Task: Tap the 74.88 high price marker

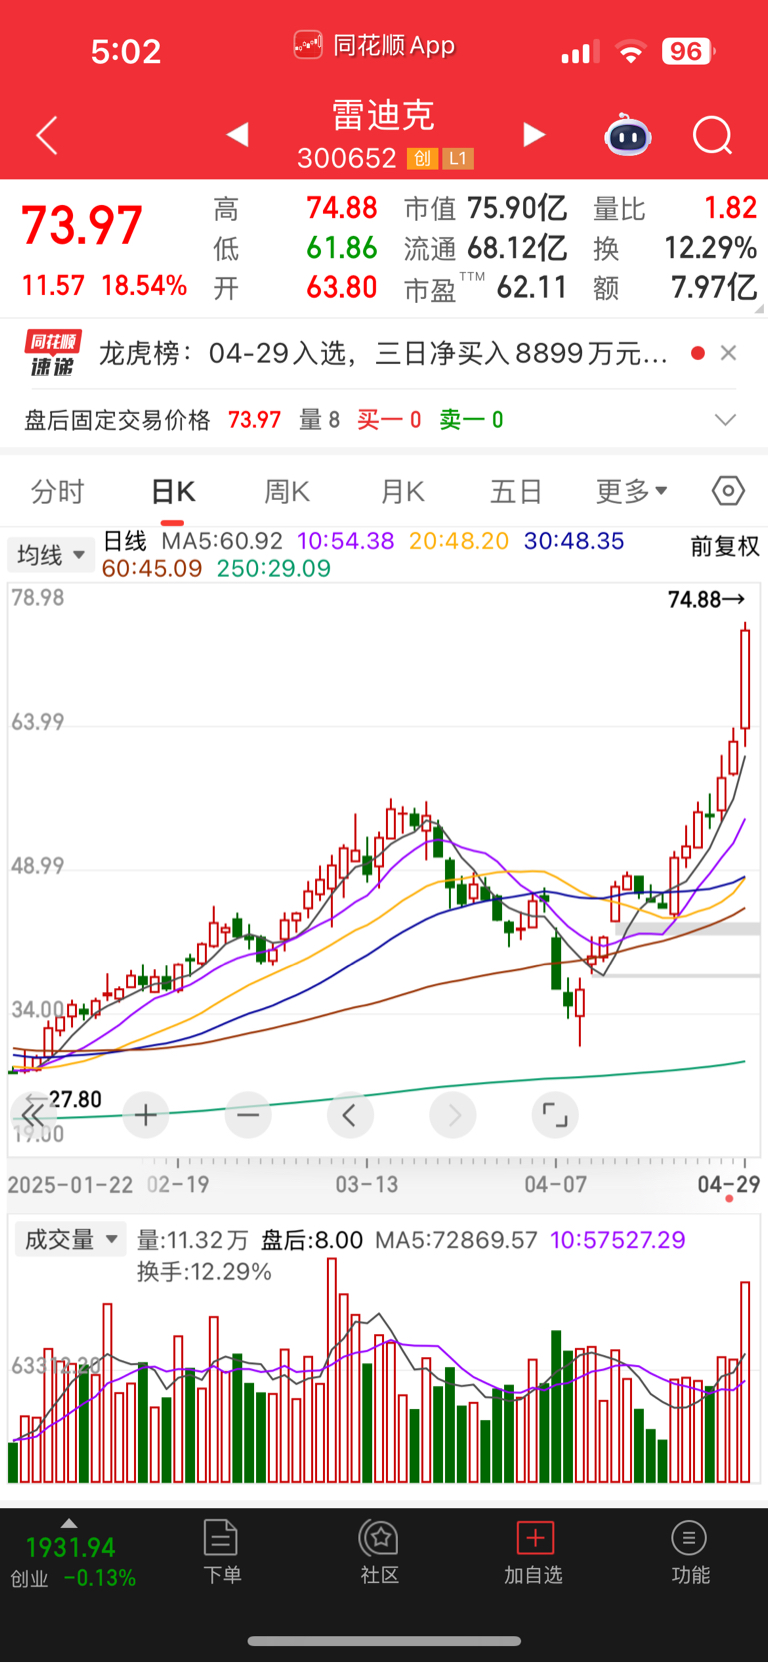Action: pos(706,599)
